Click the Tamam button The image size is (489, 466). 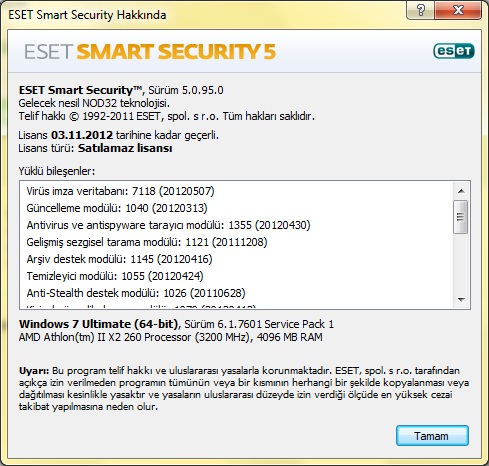pos(432,435)
